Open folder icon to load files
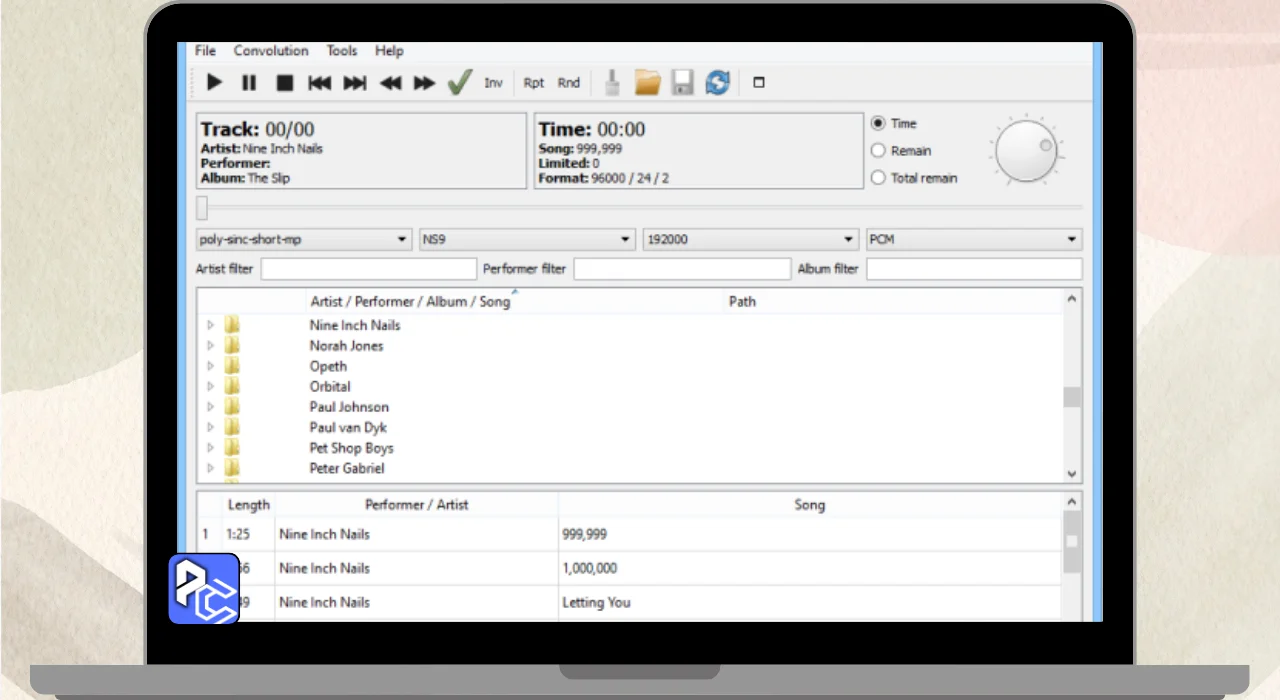Viewport: 1280px width, 700px height. point(647,83)
